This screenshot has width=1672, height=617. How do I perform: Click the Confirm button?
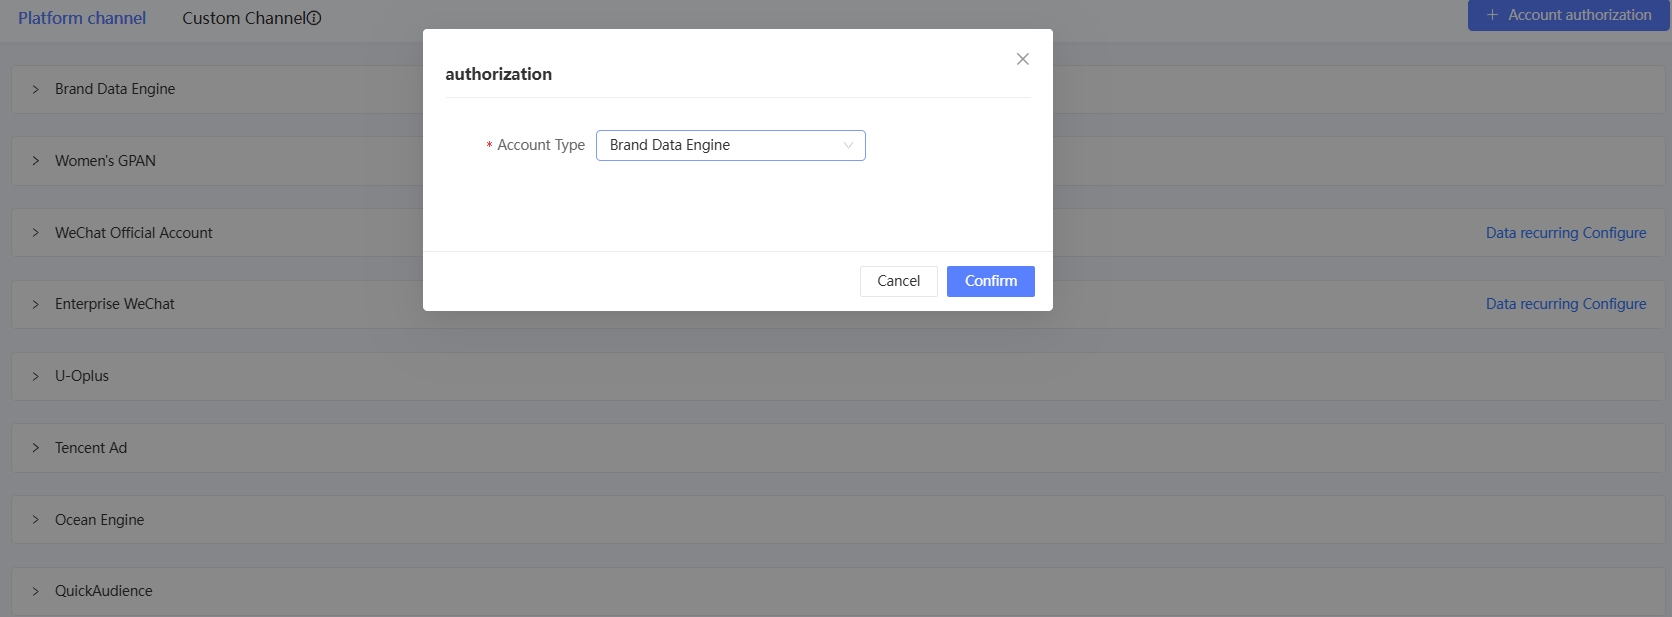990,281
